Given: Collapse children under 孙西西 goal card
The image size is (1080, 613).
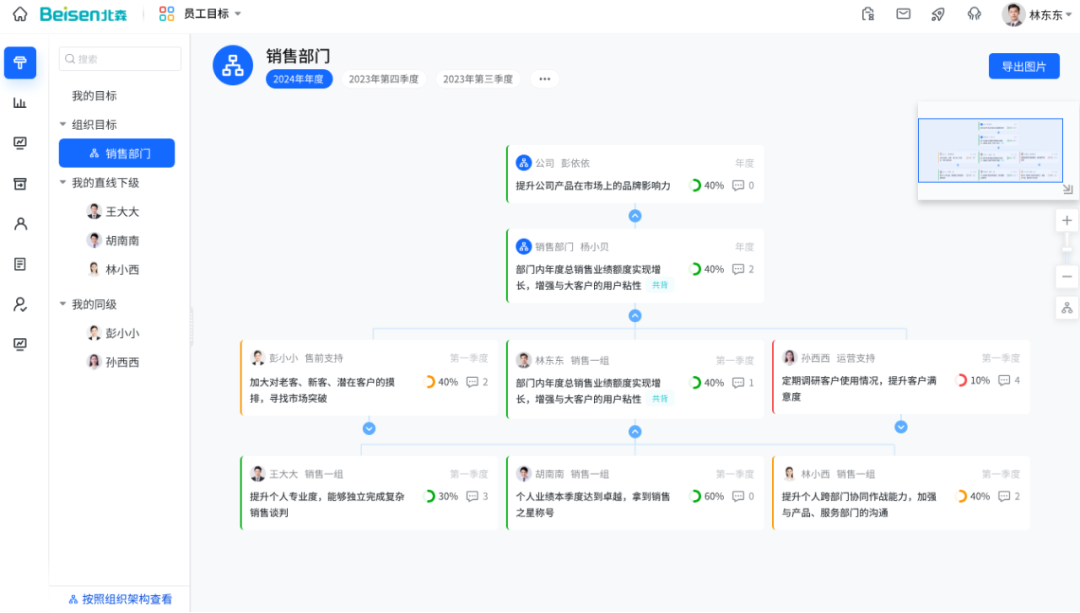Looking at the screenshot, I should 901,427.
